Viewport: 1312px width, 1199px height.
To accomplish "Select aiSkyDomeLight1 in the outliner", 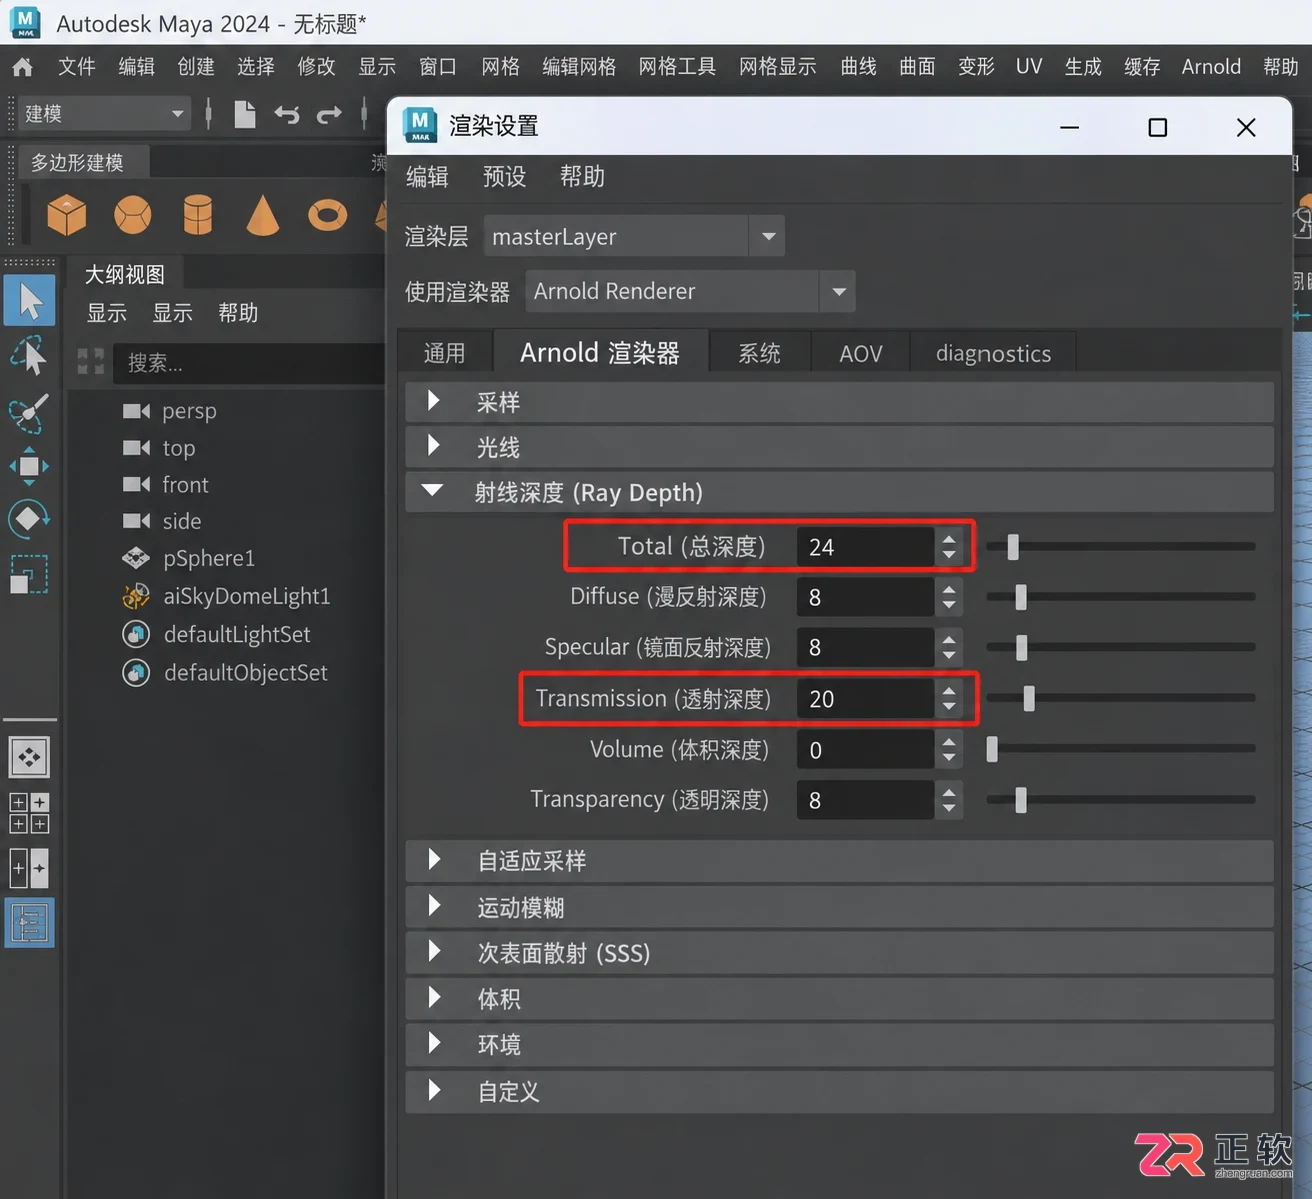I will (246, 596).
